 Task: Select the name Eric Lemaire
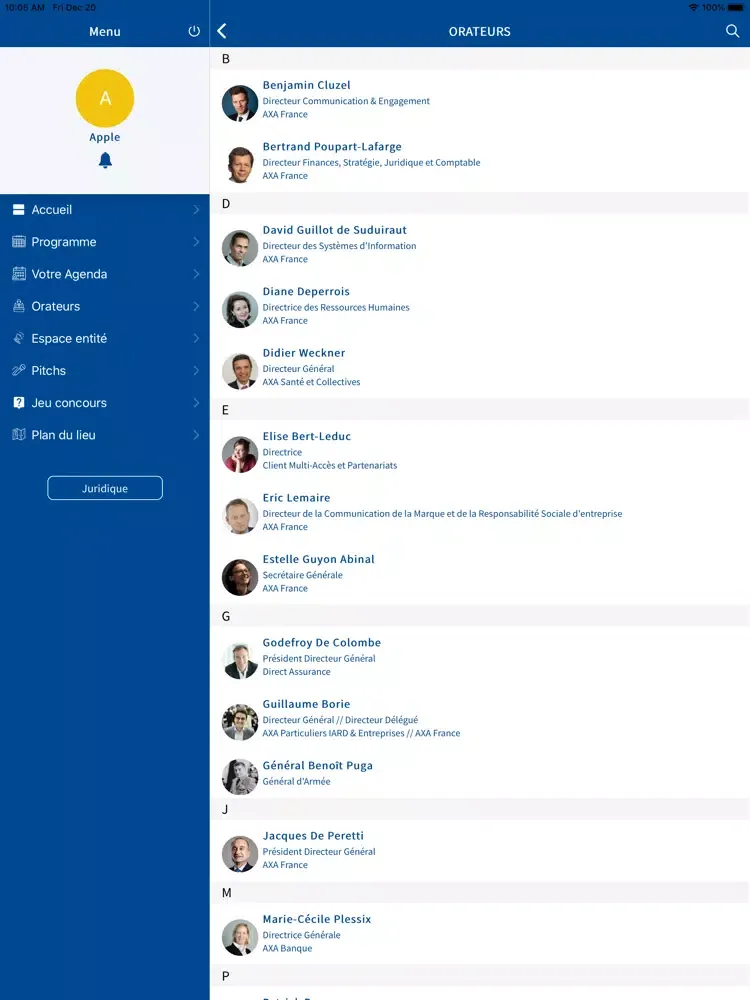(297, 498)
